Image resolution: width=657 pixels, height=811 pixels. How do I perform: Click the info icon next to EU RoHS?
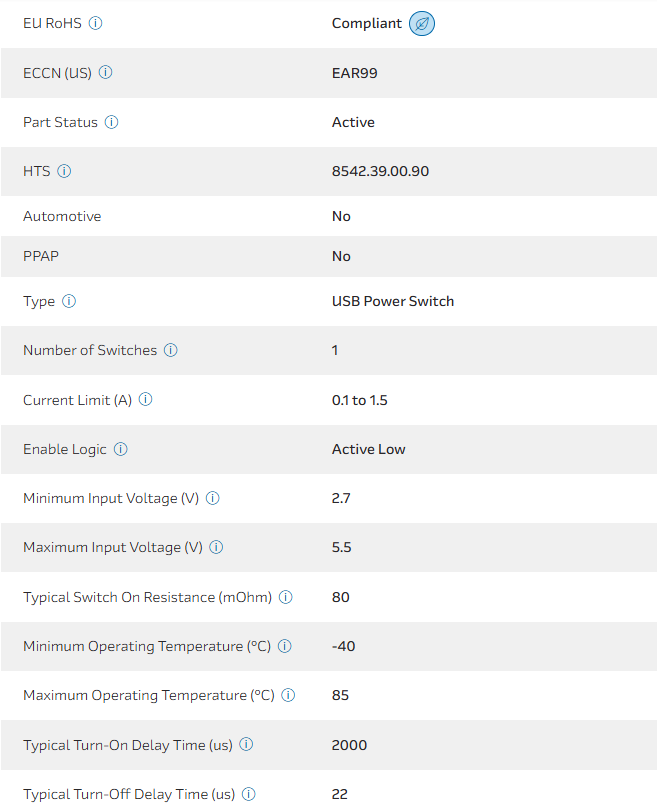tap(95, 23)
